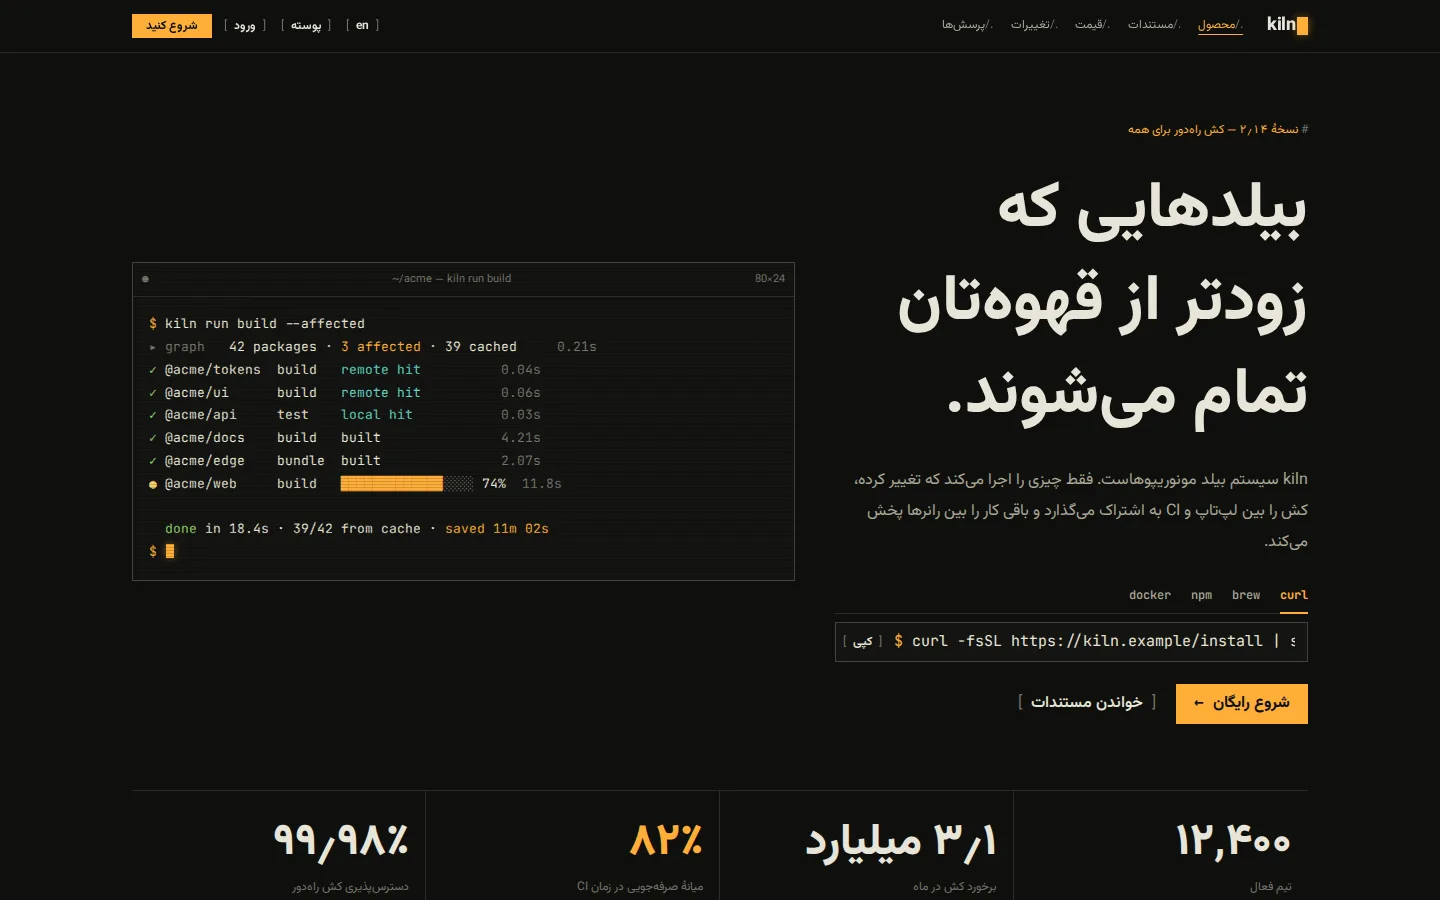This screenshot has width=1440, height=900.
Task: Click the terminal window dot icon
Action: tap(146, 279)
